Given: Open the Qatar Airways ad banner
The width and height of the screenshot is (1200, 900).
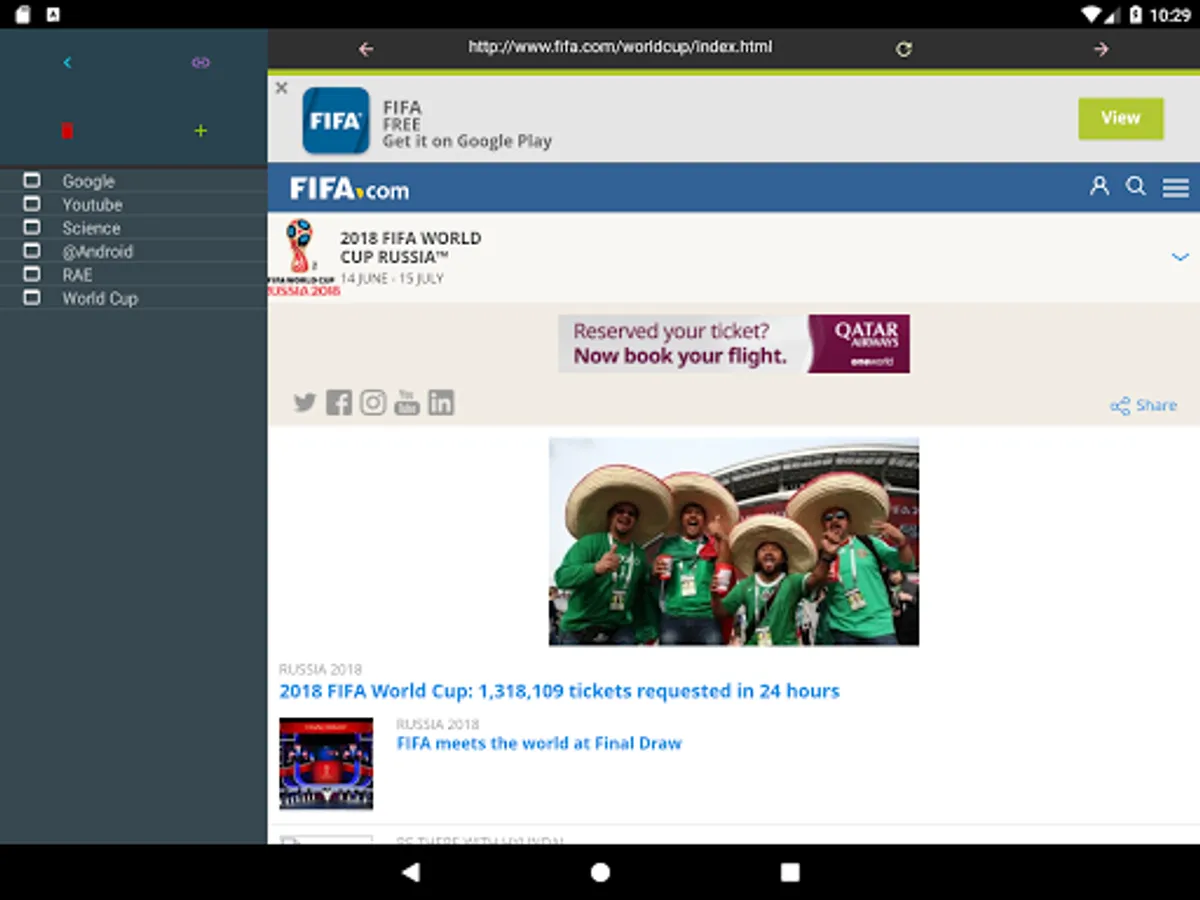Looking at the screenshot, I should [734, 344].
